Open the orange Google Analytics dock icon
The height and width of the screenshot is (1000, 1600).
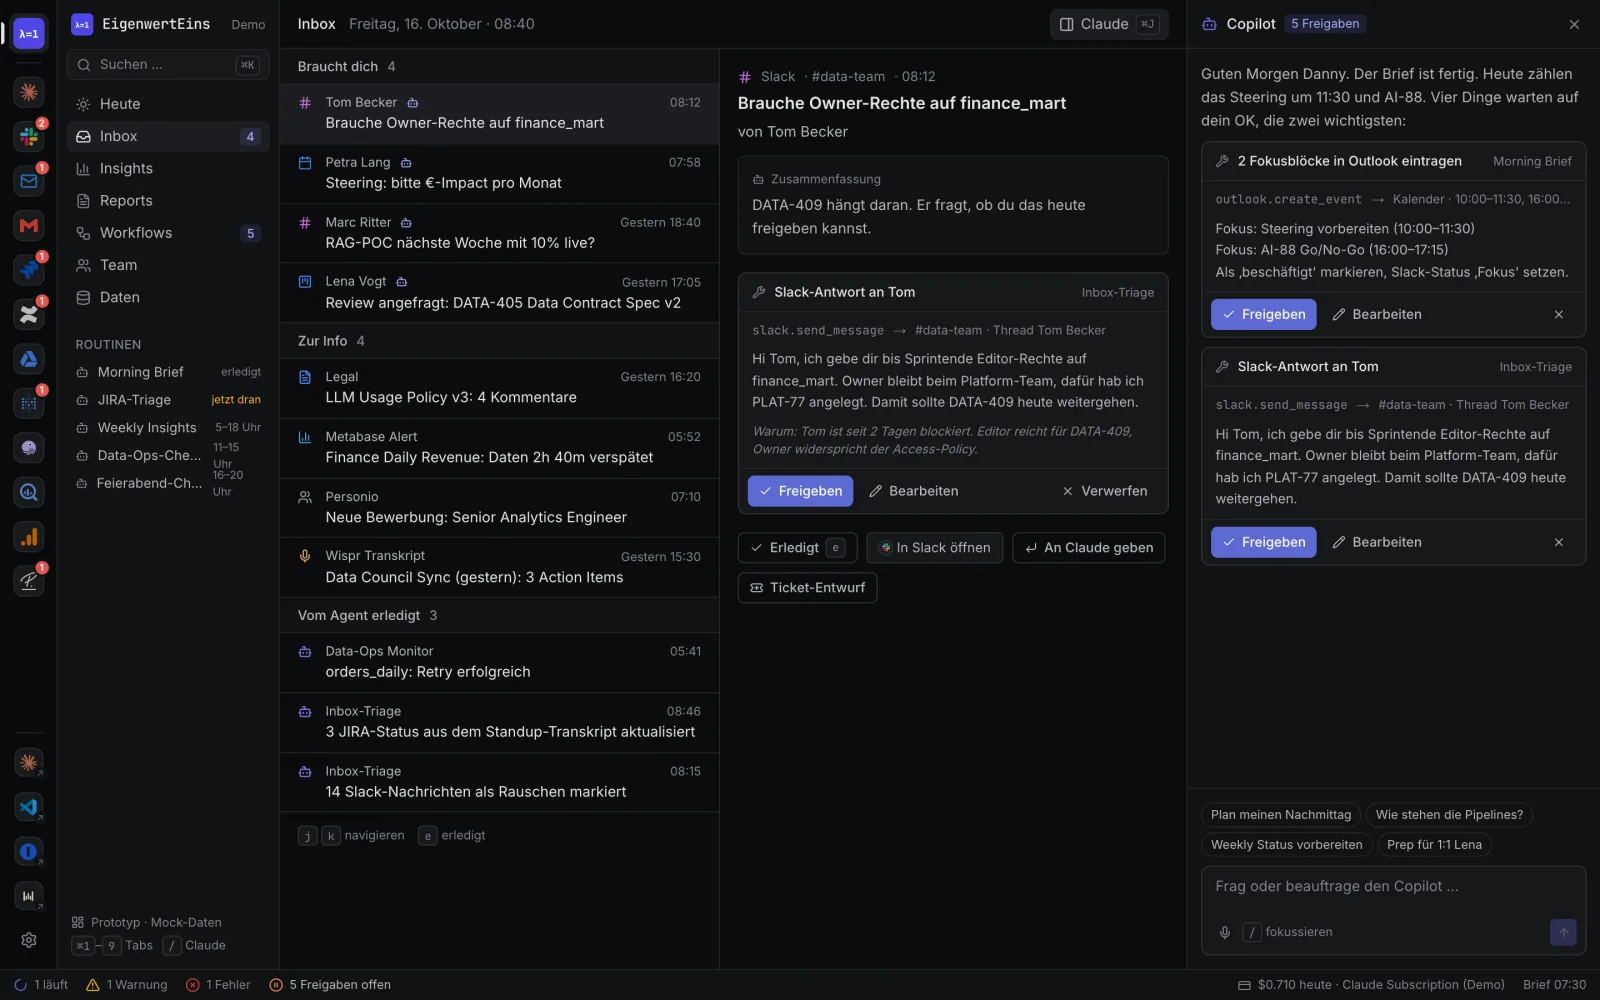coord(29,537)
